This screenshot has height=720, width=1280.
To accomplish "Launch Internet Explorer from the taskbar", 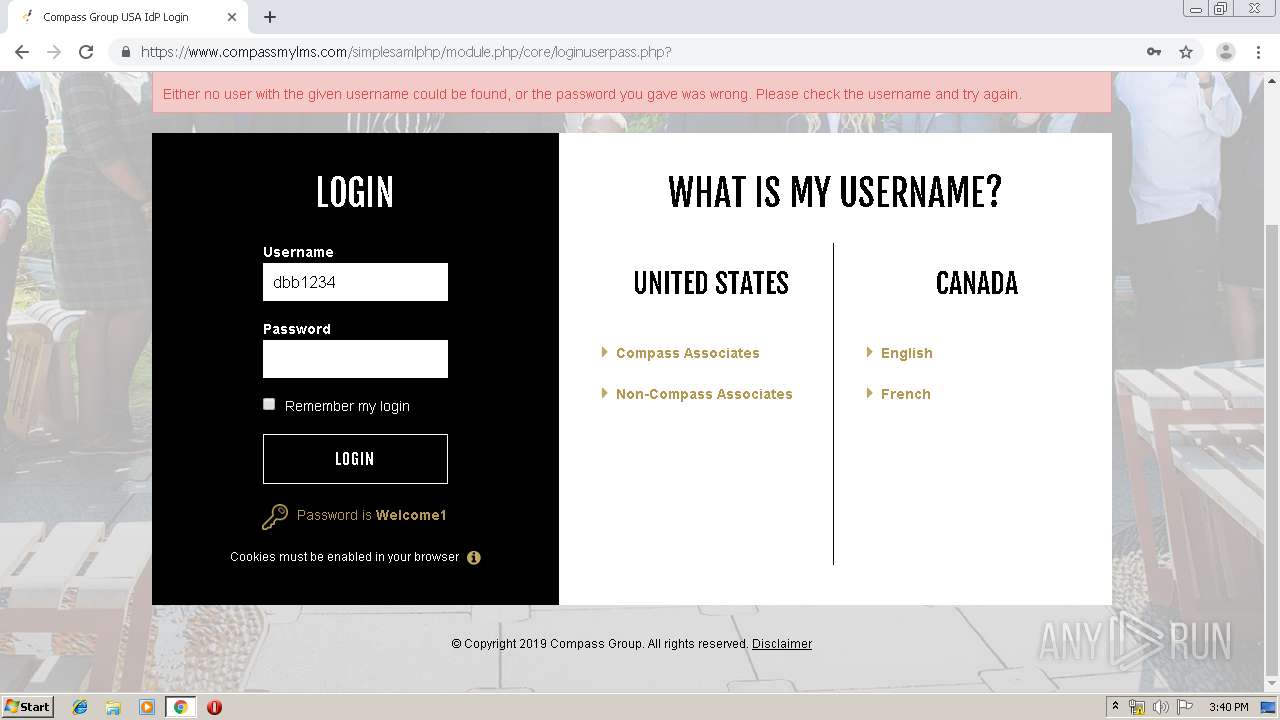I will pos(80,707).
